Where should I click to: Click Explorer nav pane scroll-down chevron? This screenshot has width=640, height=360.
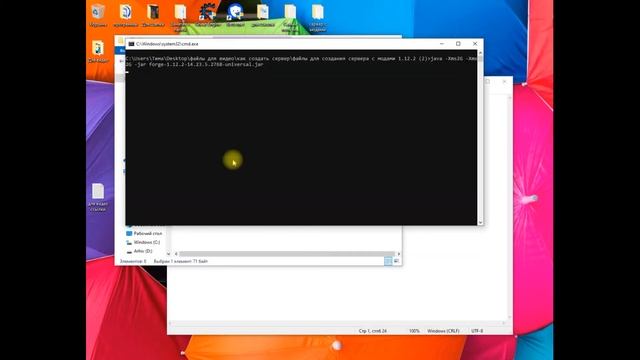[x=168, y=254]
